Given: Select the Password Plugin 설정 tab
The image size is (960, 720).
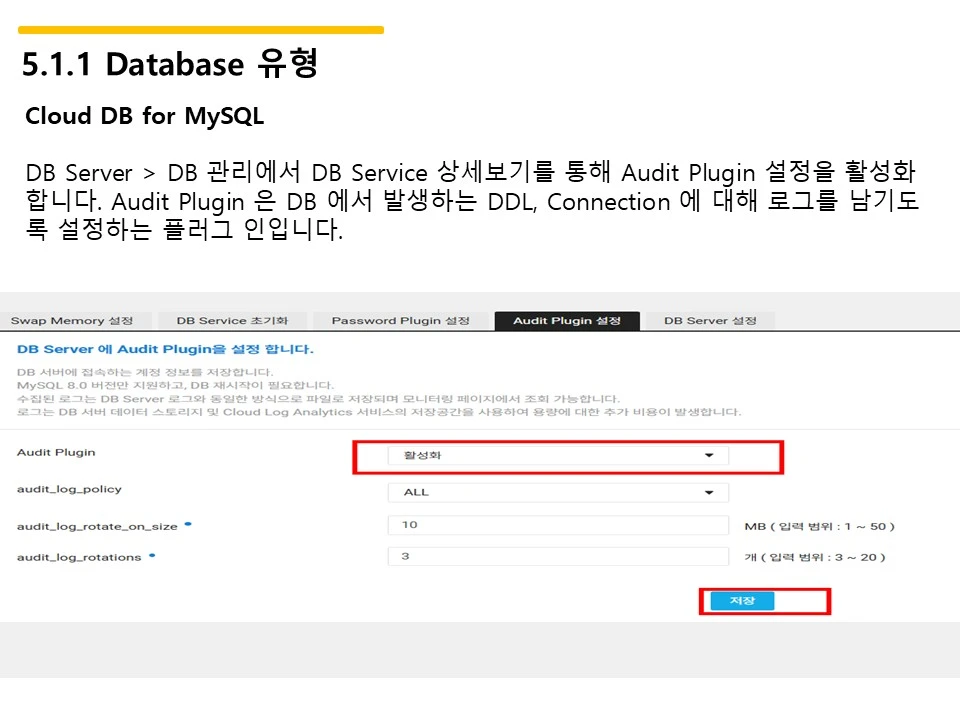Looking at the screenshot, I should [400, 321].
